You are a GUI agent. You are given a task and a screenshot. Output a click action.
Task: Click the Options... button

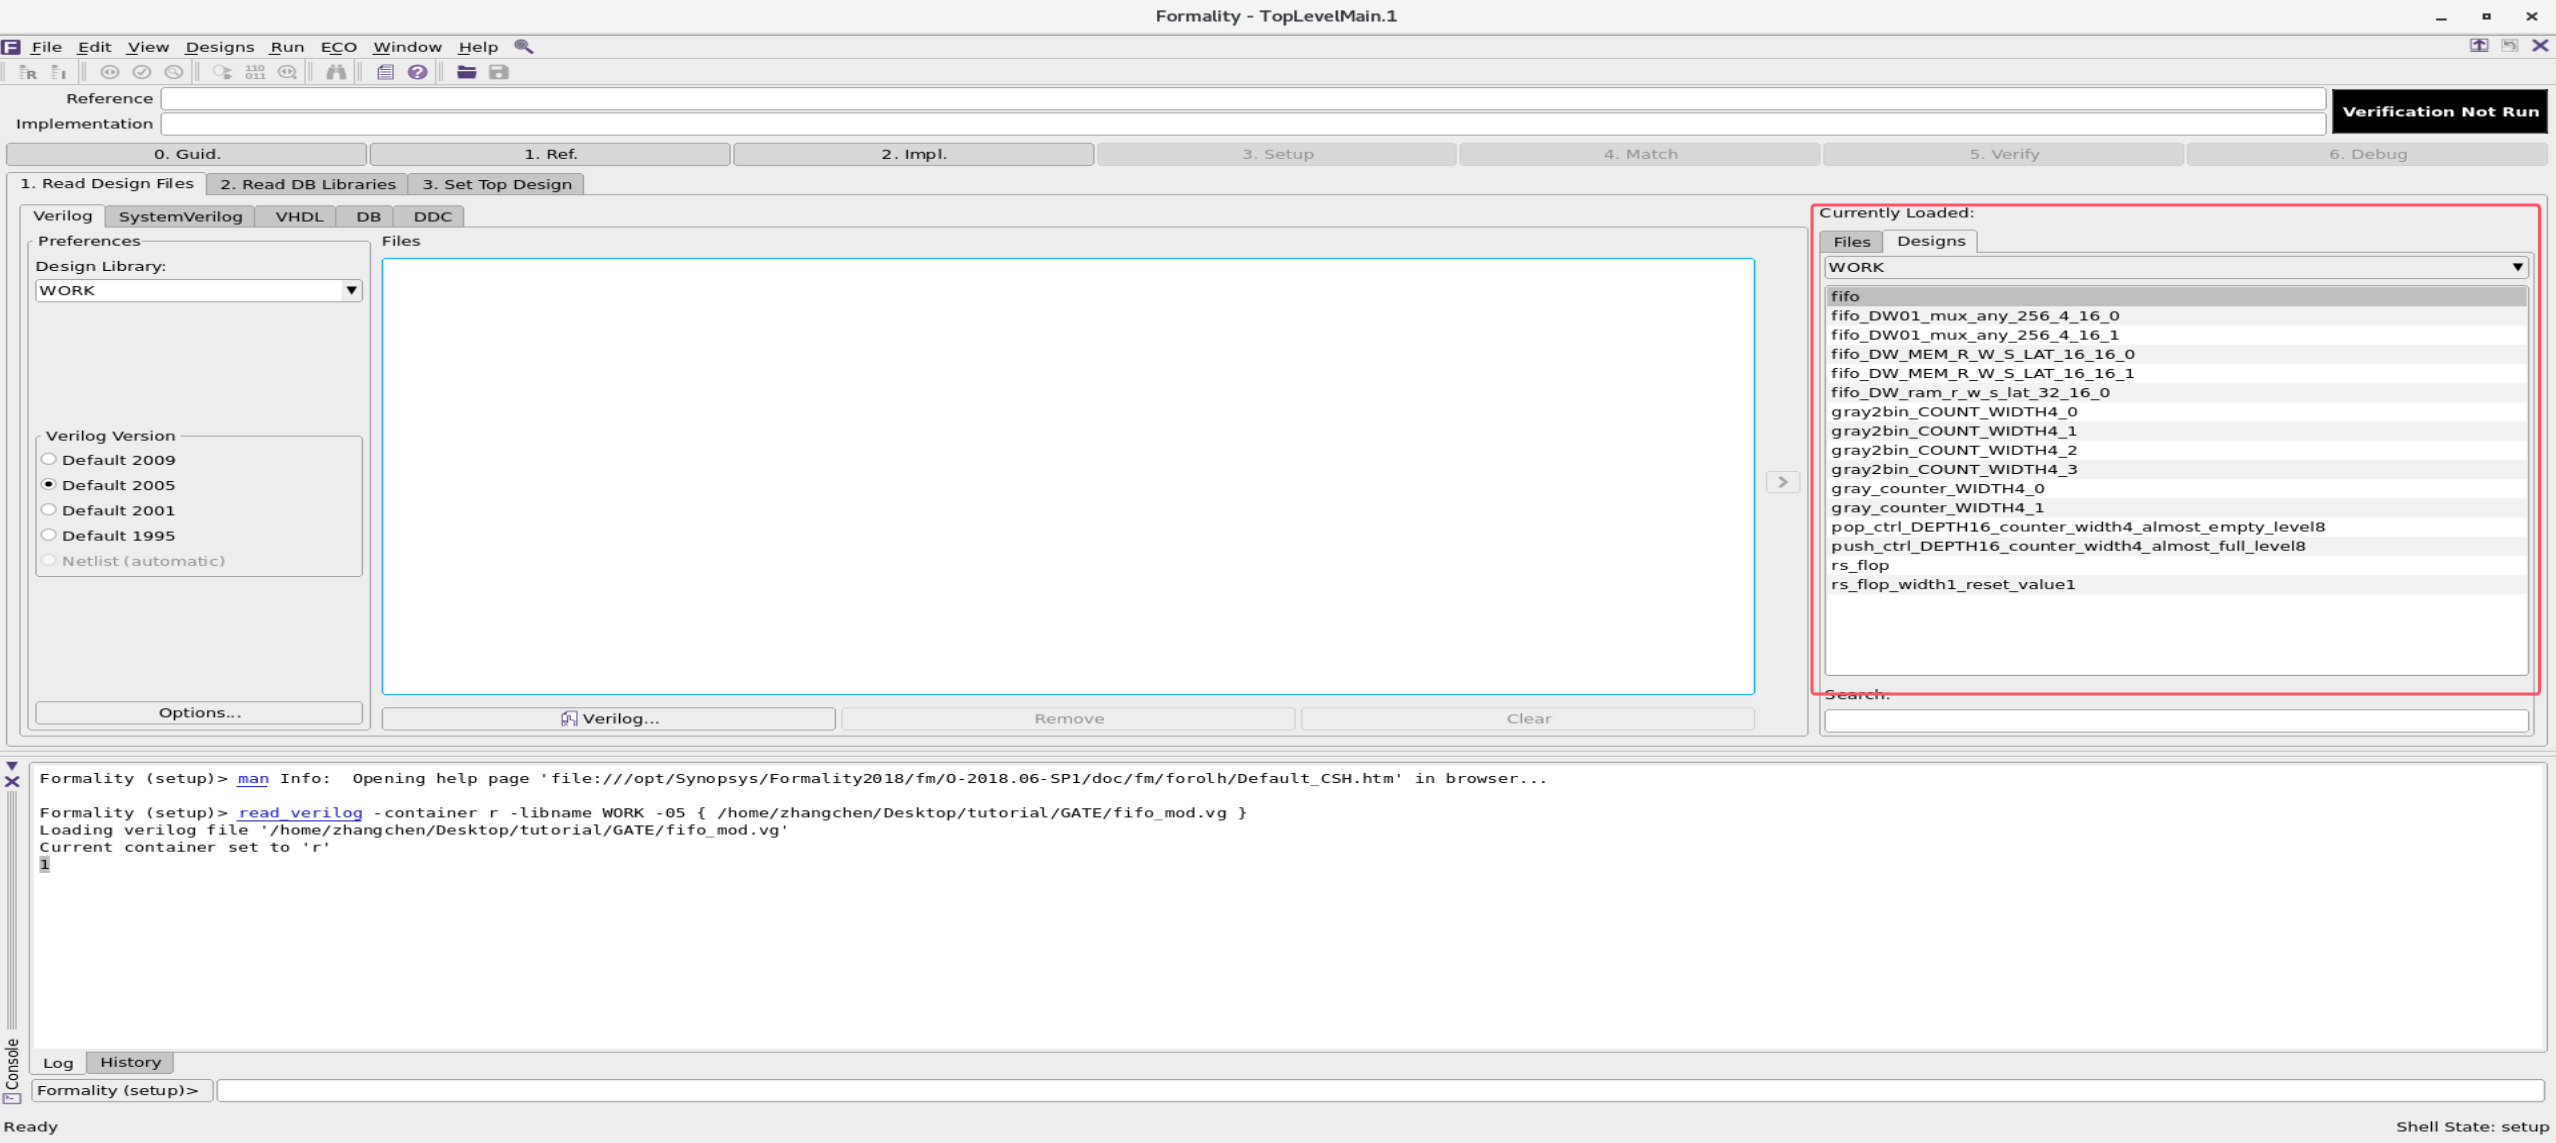tap(199, 712)
